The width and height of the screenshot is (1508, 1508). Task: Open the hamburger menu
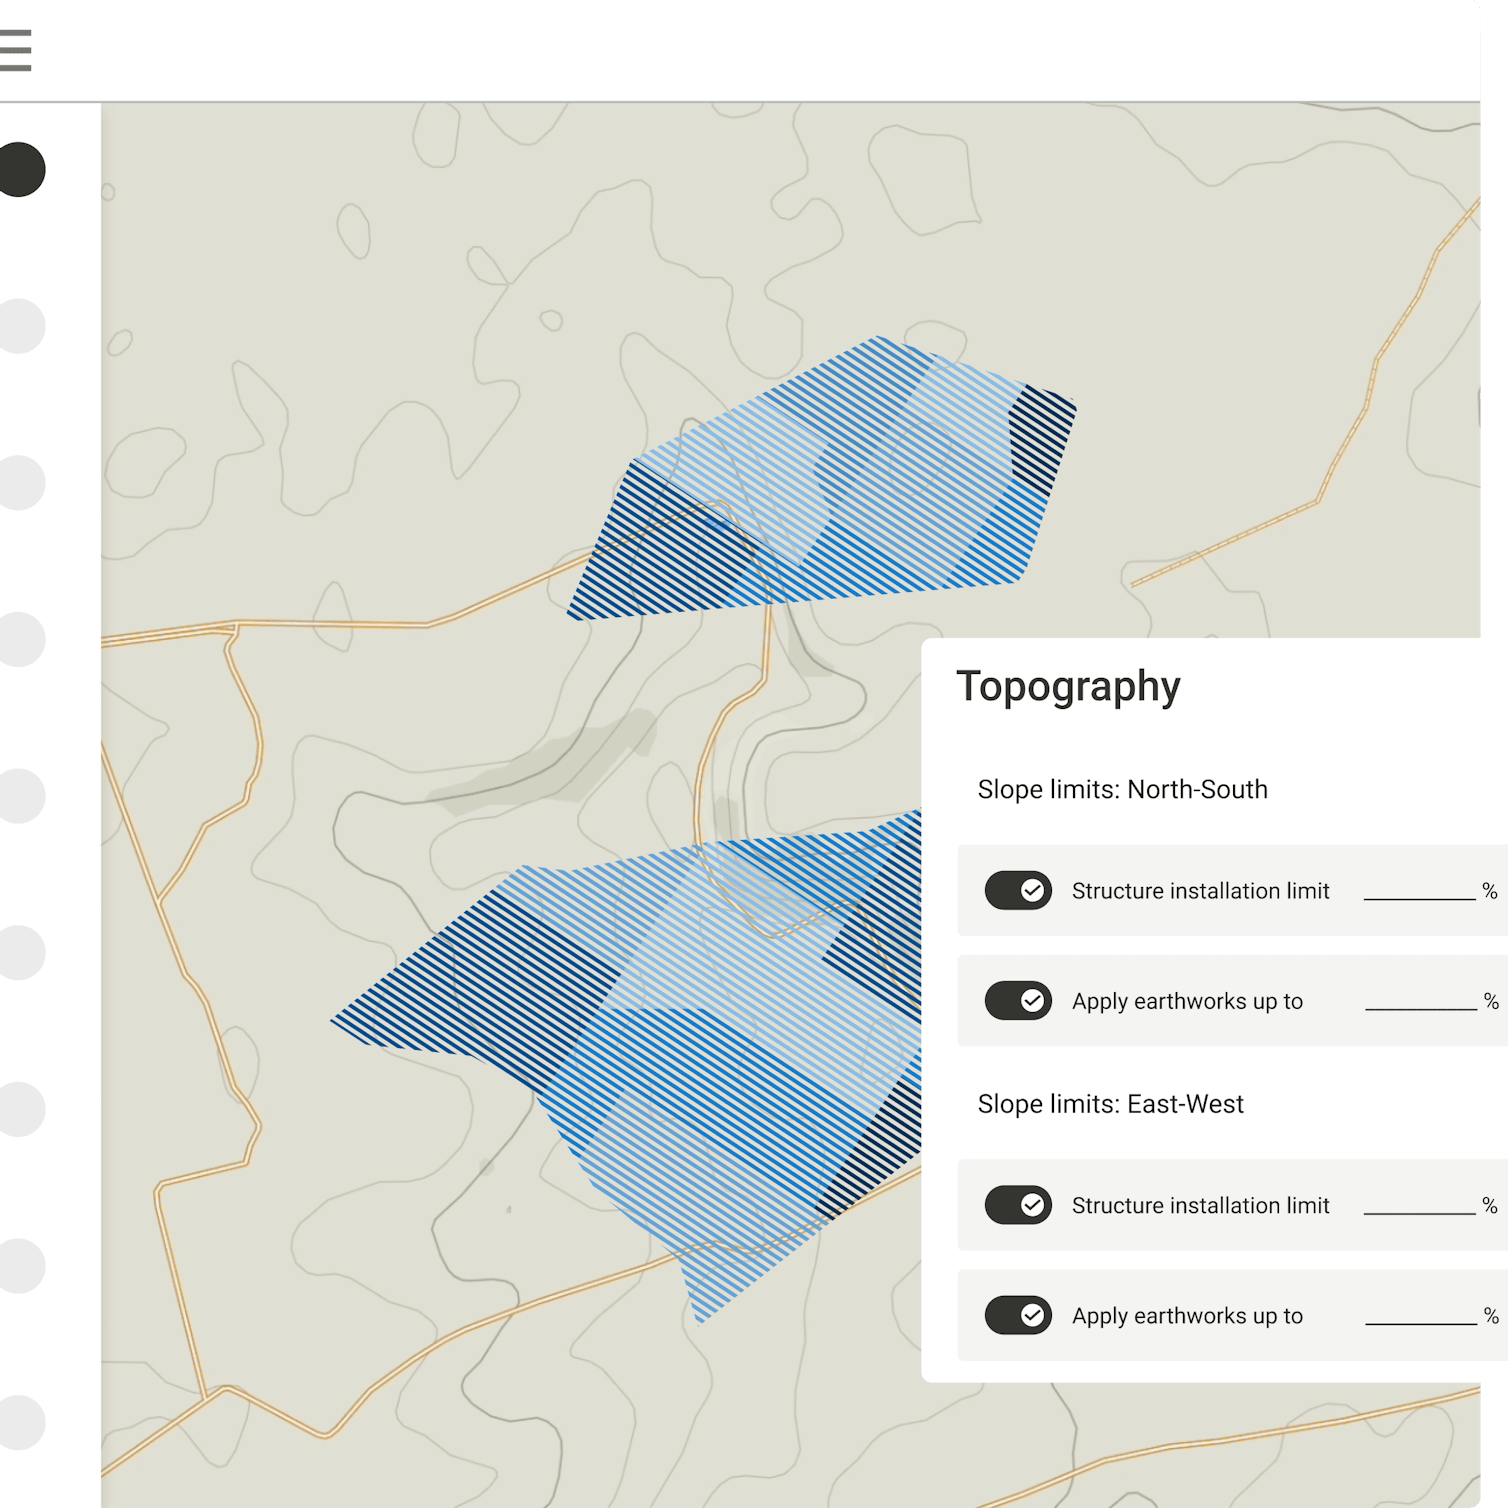point(16,50)
